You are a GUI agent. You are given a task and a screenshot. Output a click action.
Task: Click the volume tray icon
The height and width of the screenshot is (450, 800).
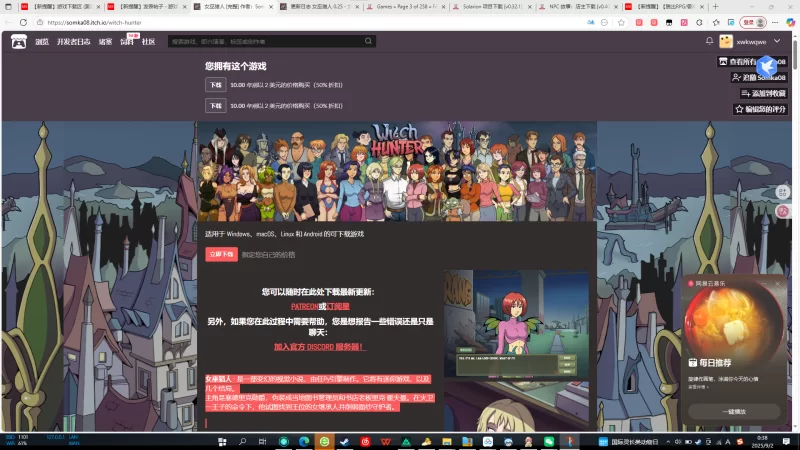[x=678, y=442]
